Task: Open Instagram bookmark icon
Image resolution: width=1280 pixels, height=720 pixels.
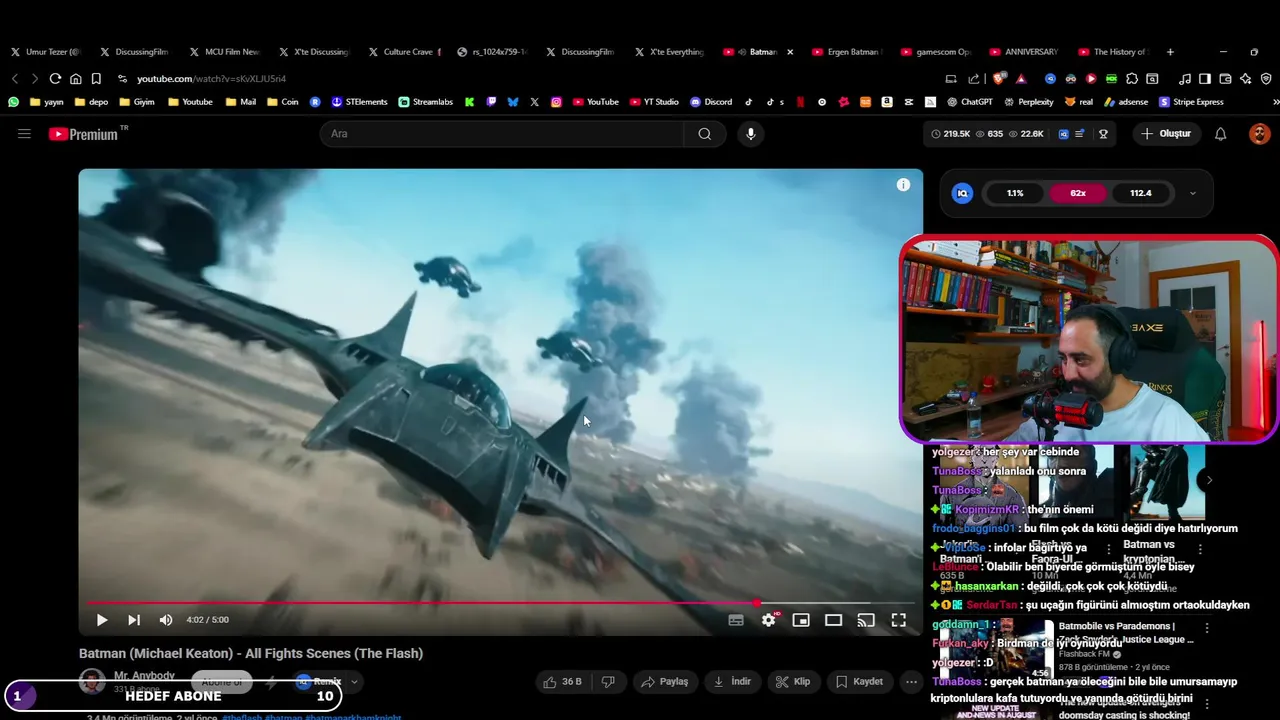Action: pyautogui.click(x=556, y=102)
